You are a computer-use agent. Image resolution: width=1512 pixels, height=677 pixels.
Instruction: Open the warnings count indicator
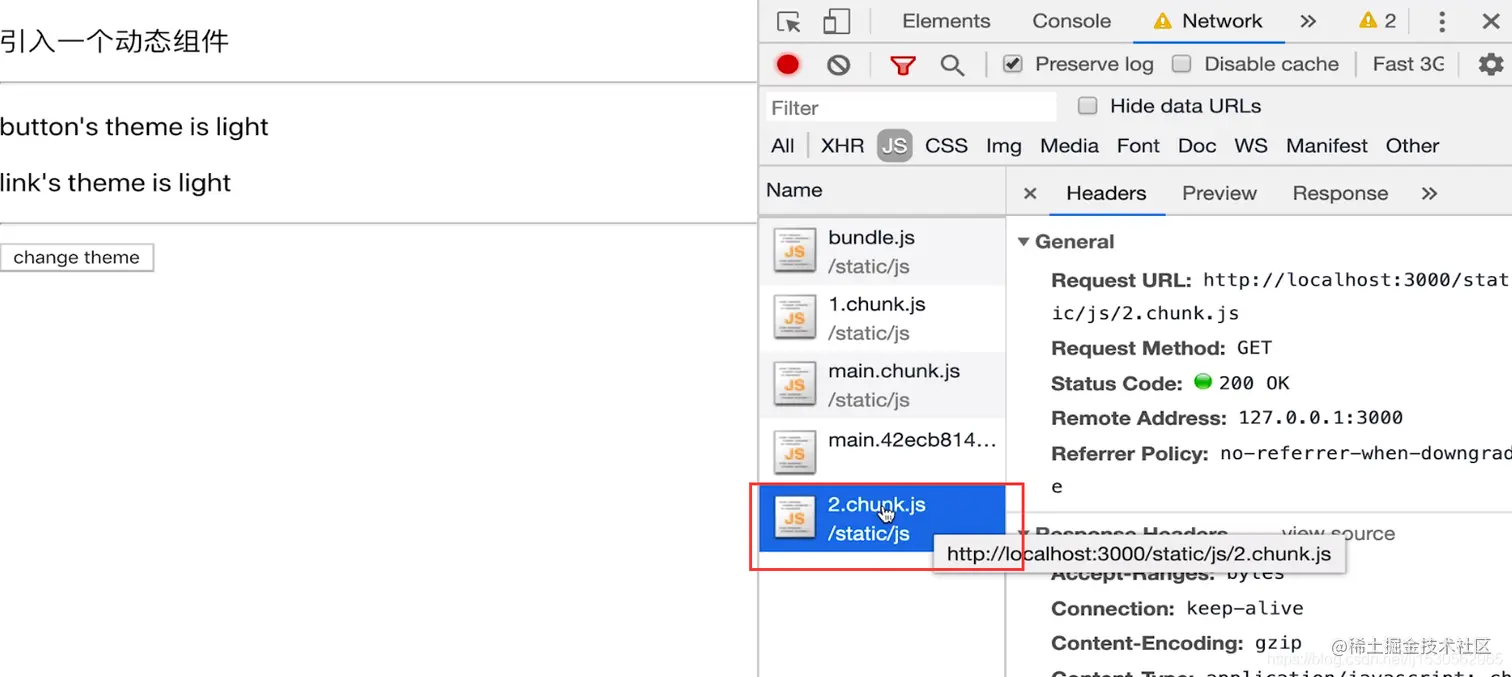click(1378, 21)
